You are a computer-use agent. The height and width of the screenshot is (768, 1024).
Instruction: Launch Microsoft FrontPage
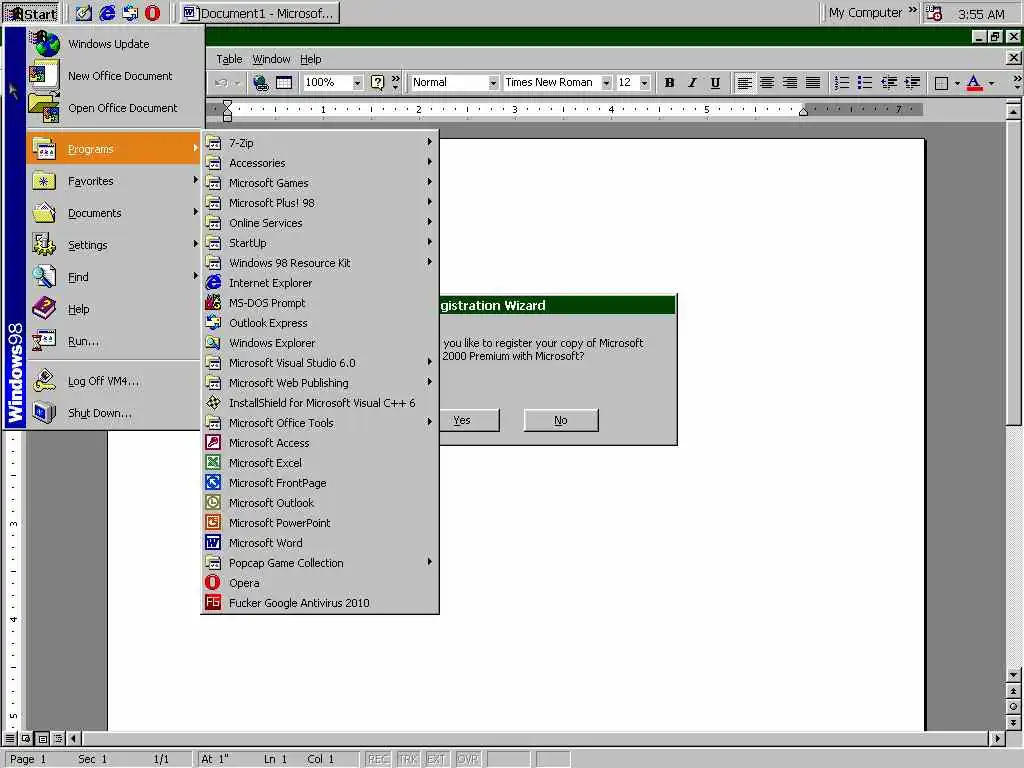tap(319, 483)
